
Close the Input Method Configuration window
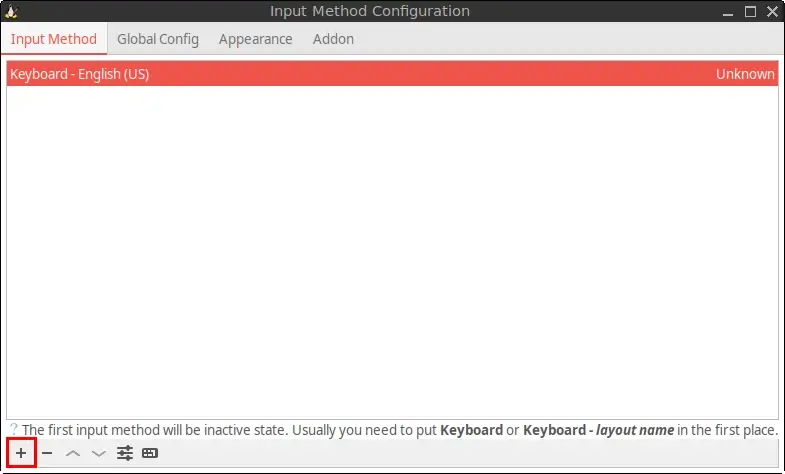coord(772,12)
